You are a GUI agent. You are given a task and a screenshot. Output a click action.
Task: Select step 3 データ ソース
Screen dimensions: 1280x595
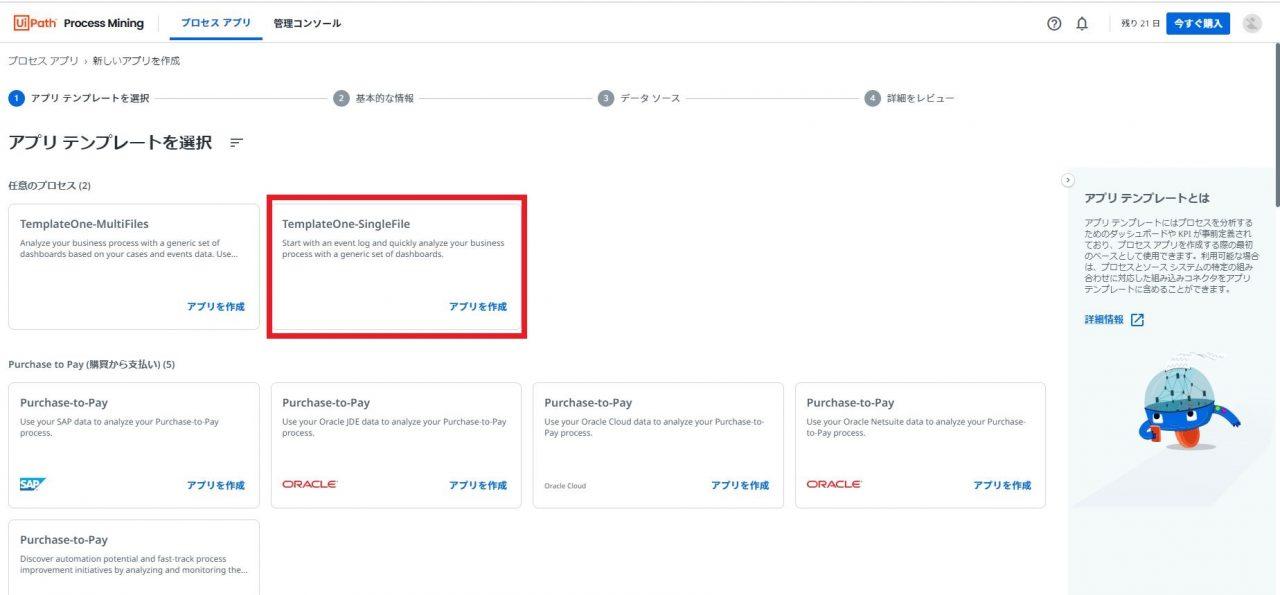coord(639,98)
